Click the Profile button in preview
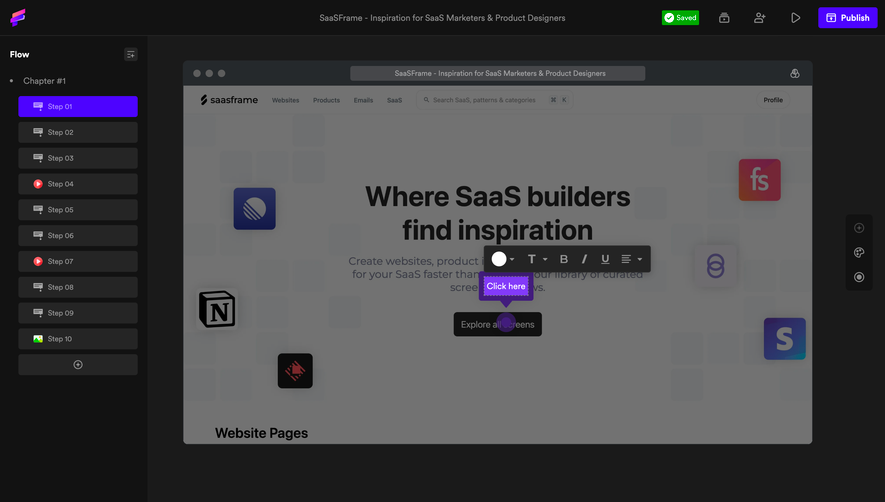Image resolution: width=885 pixels, height=502 pixels. [x=773, y=100]
